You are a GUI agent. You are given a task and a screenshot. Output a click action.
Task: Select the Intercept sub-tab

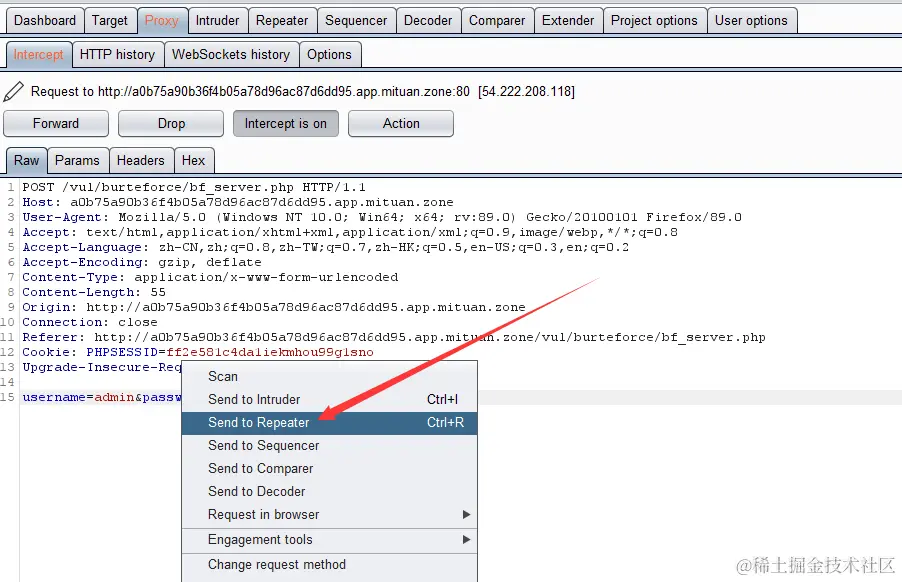(39, 55)
